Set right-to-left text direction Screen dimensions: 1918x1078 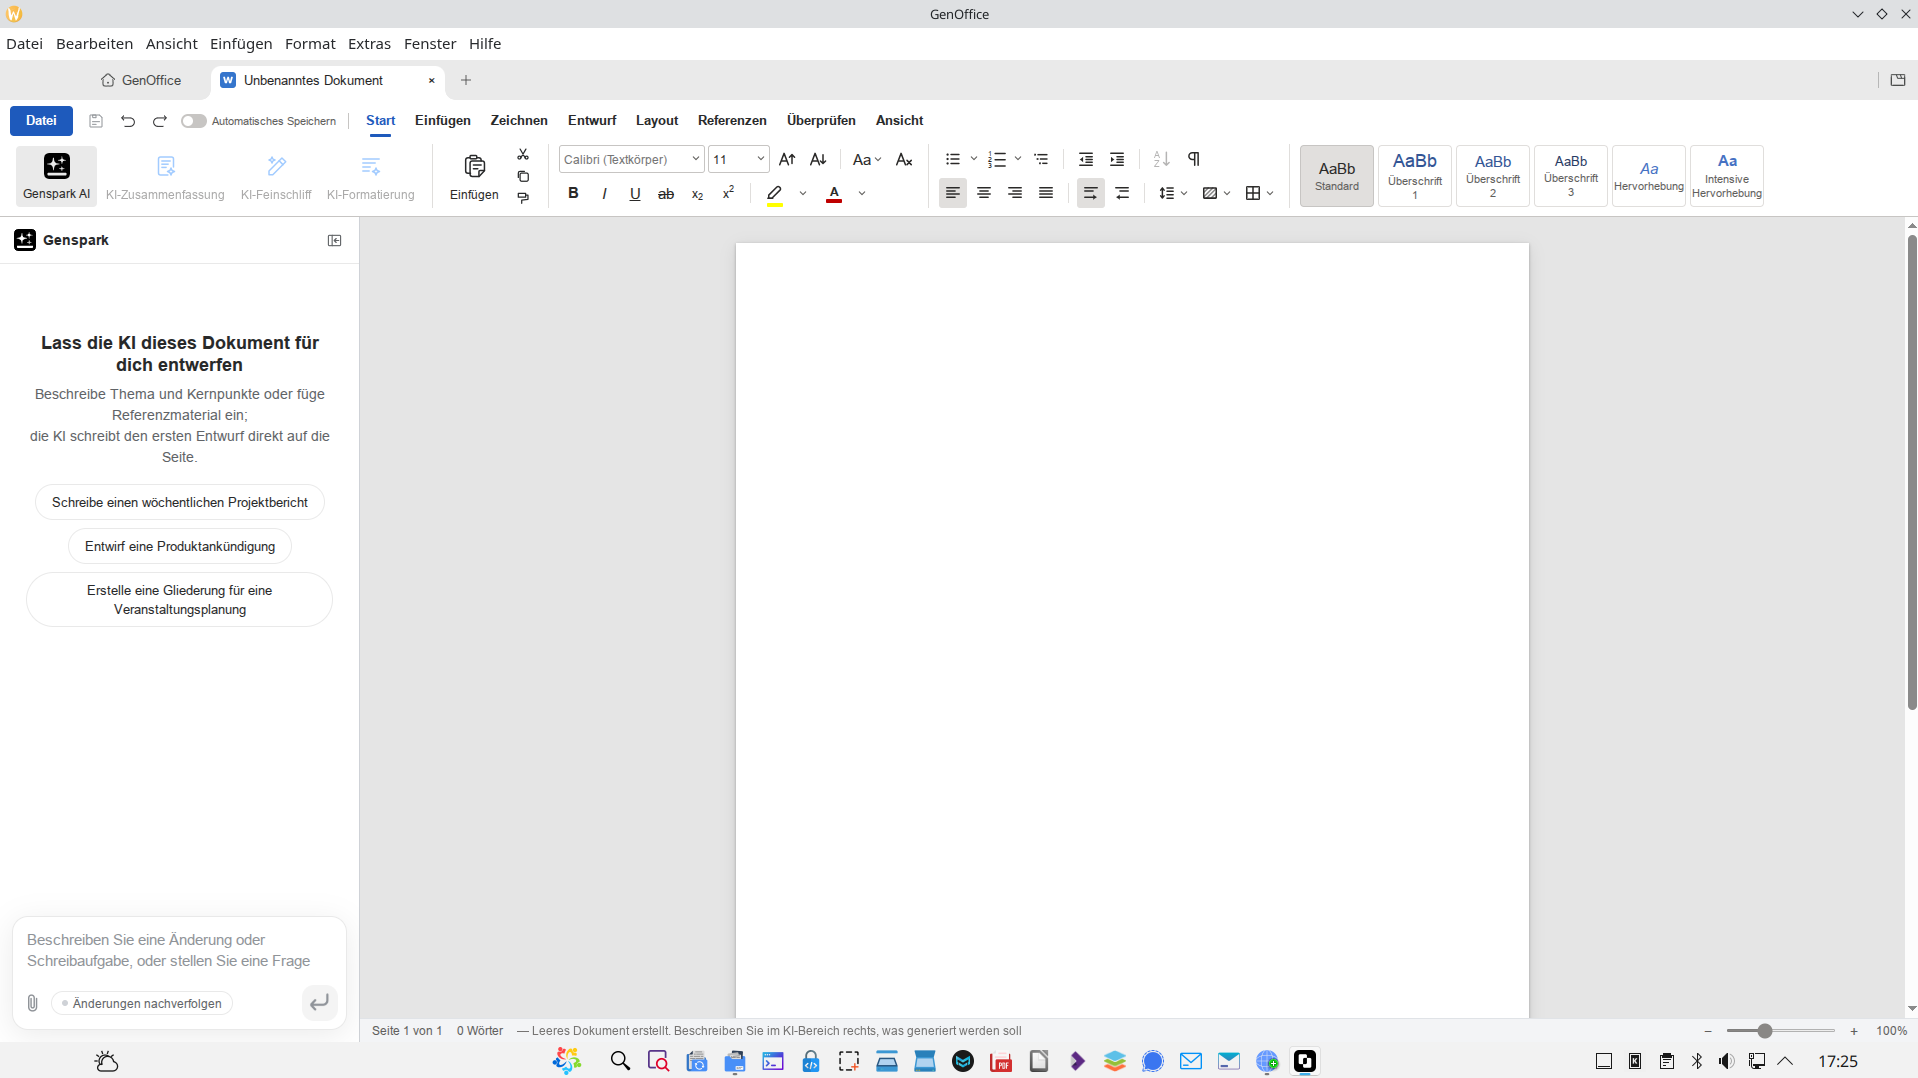click(1122, 193)
